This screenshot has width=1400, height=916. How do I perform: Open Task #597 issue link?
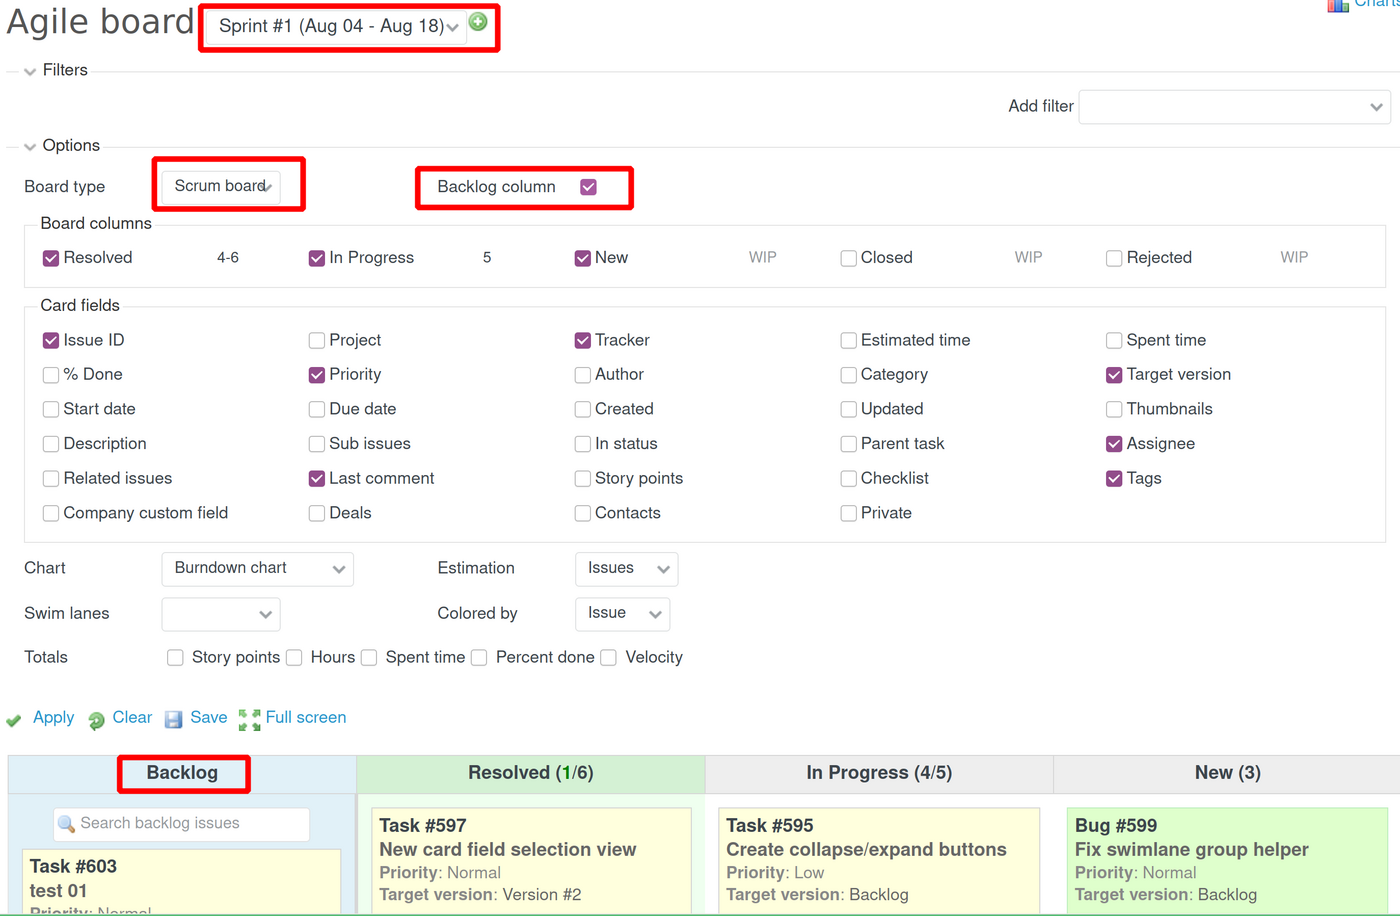tap(423, 826)
